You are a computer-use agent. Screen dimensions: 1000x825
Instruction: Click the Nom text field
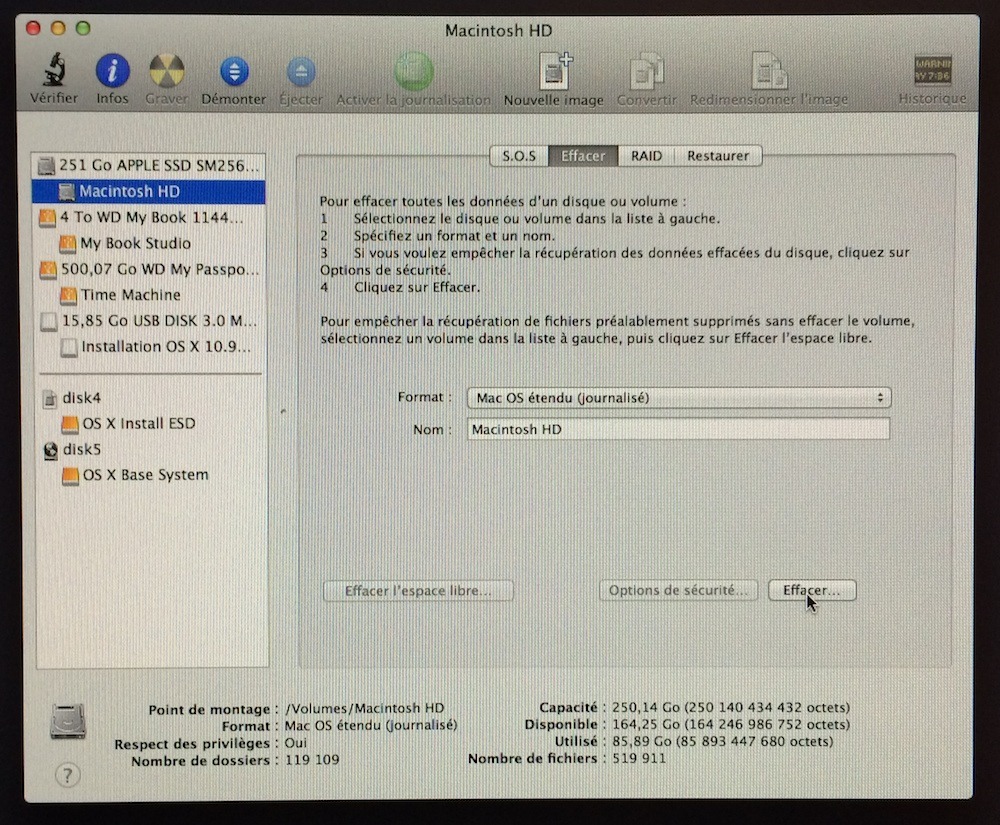tap(679, 429)
